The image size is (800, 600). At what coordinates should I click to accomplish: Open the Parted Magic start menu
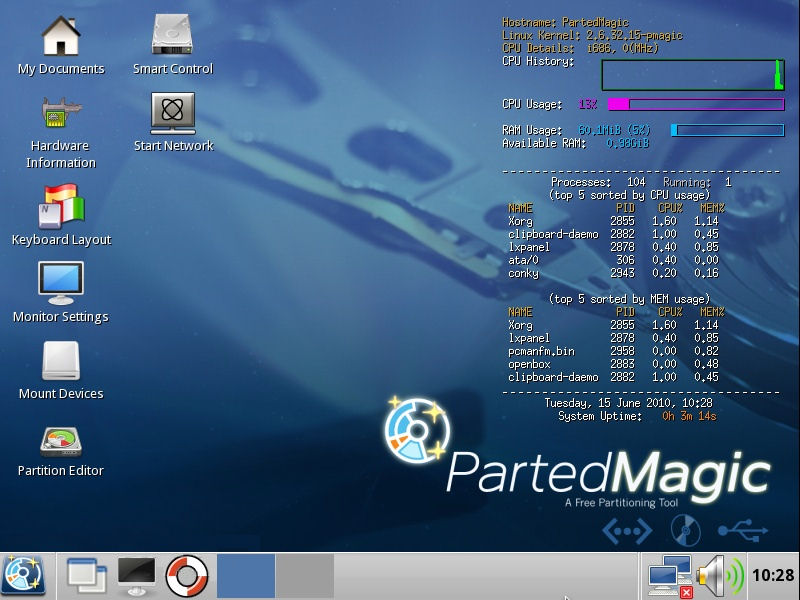coord(25,576)
